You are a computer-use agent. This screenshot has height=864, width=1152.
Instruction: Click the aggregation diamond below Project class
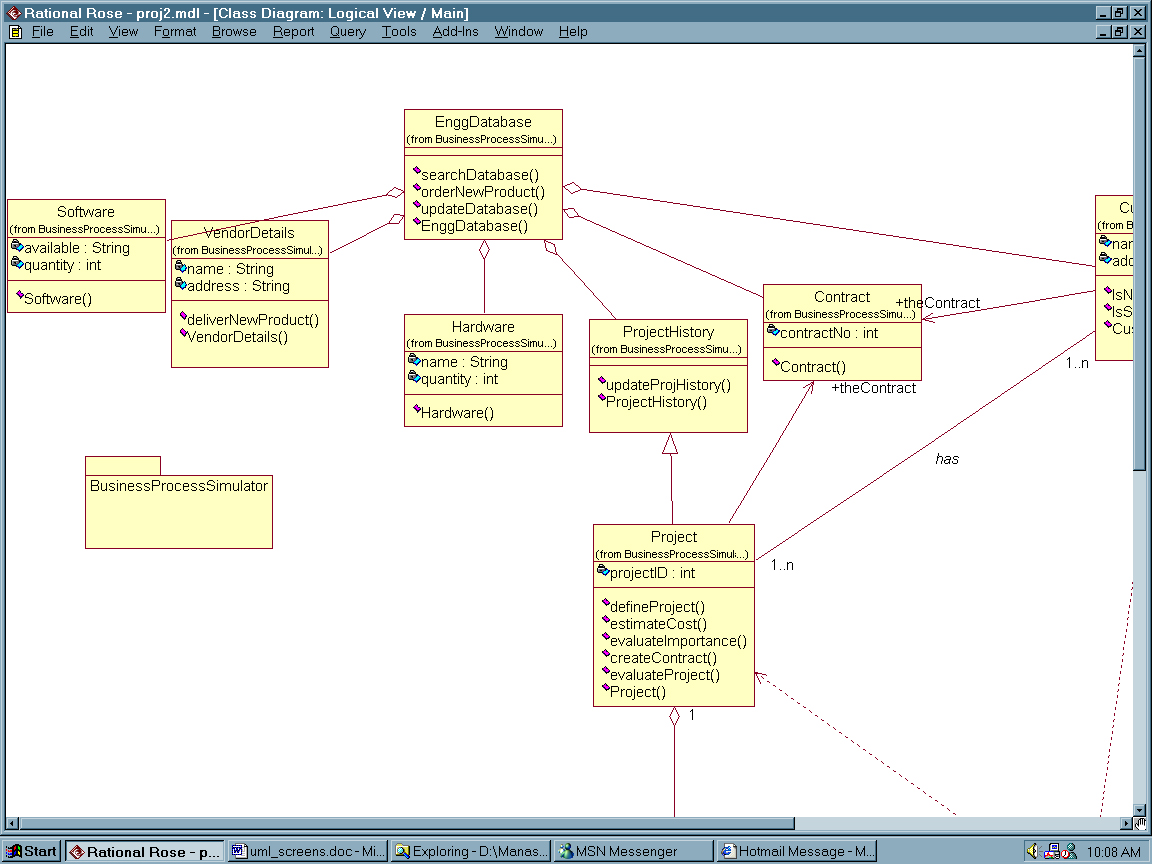click(674, 717)
